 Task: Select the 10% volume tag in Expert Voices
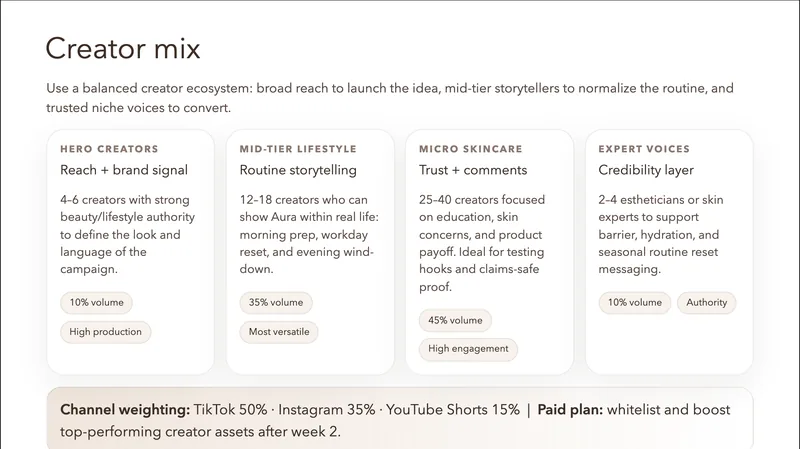coord(635,302)
